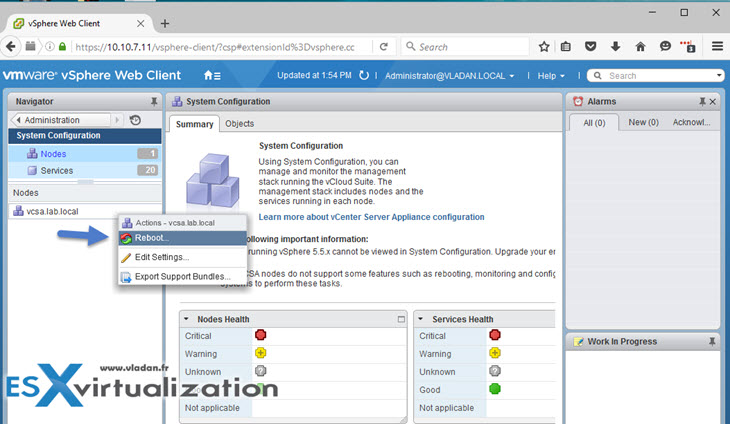730x424 pixels.
Task: Click the Services count badge 20
Action: coord(148,170)
